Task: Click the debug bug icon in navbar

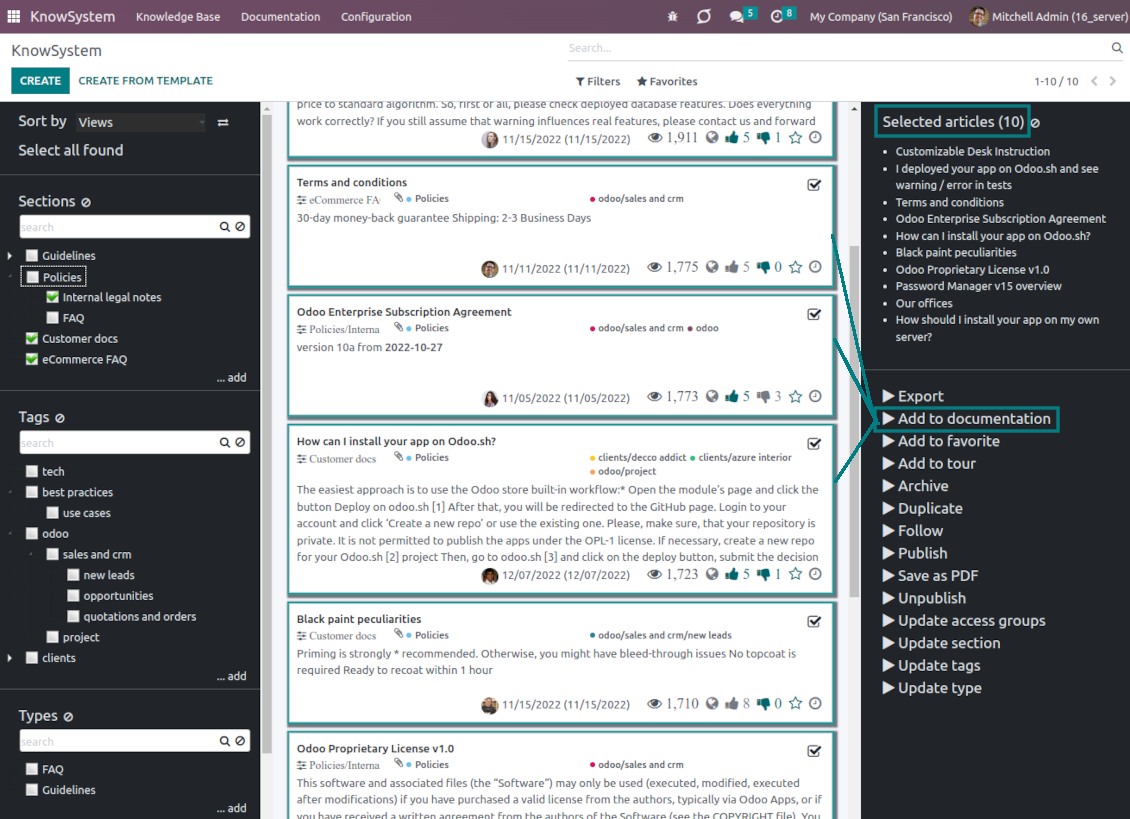Action: 673,17
